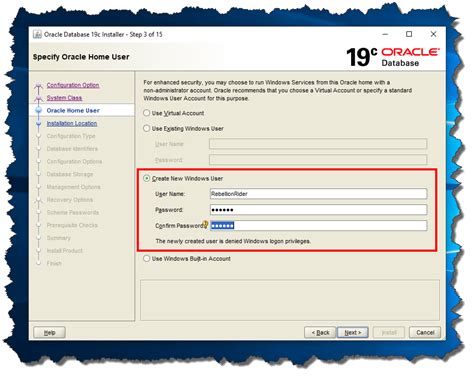
Task: Click the Summary step label
Action: coord(58,238)
